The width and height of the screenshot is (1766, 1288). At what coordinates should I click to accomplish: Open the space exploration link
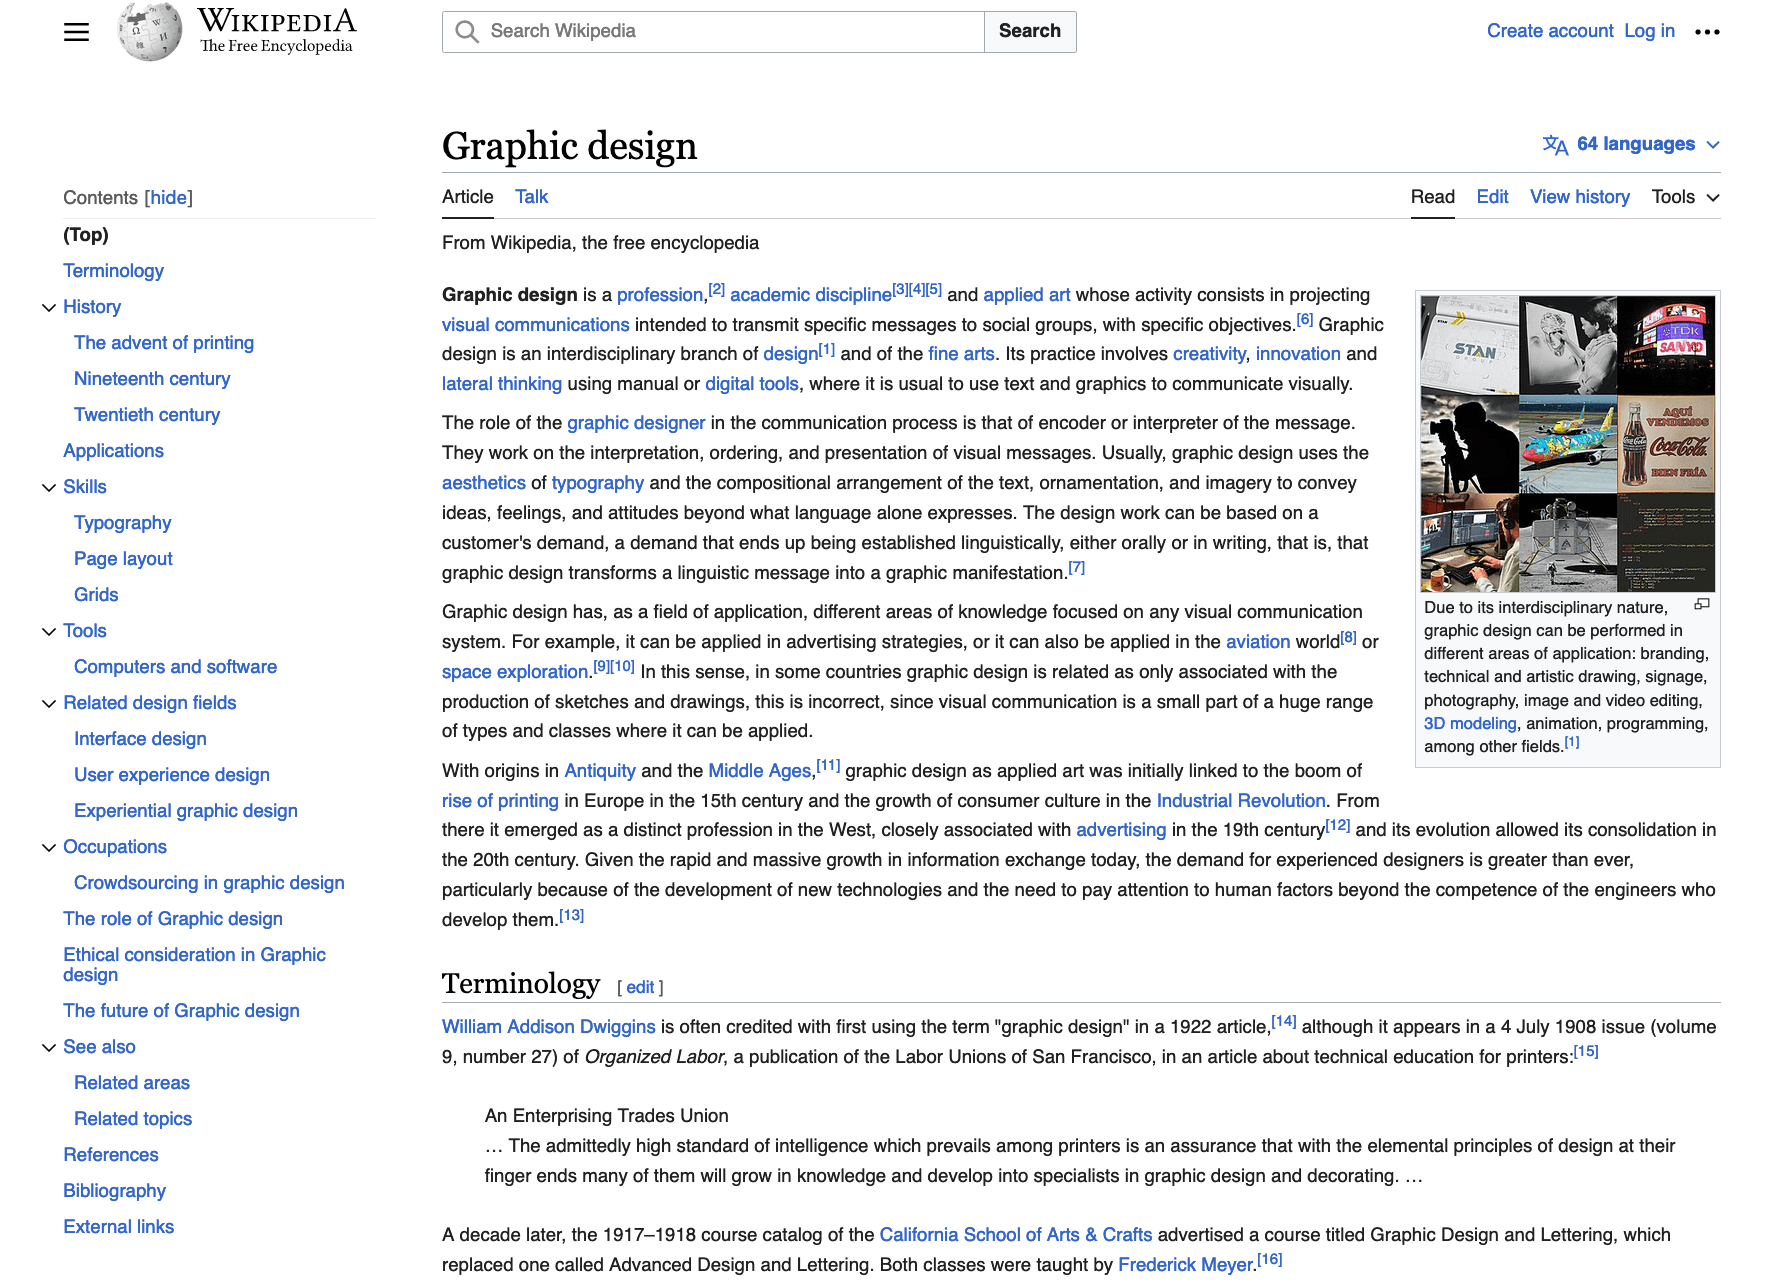point(515,672)
